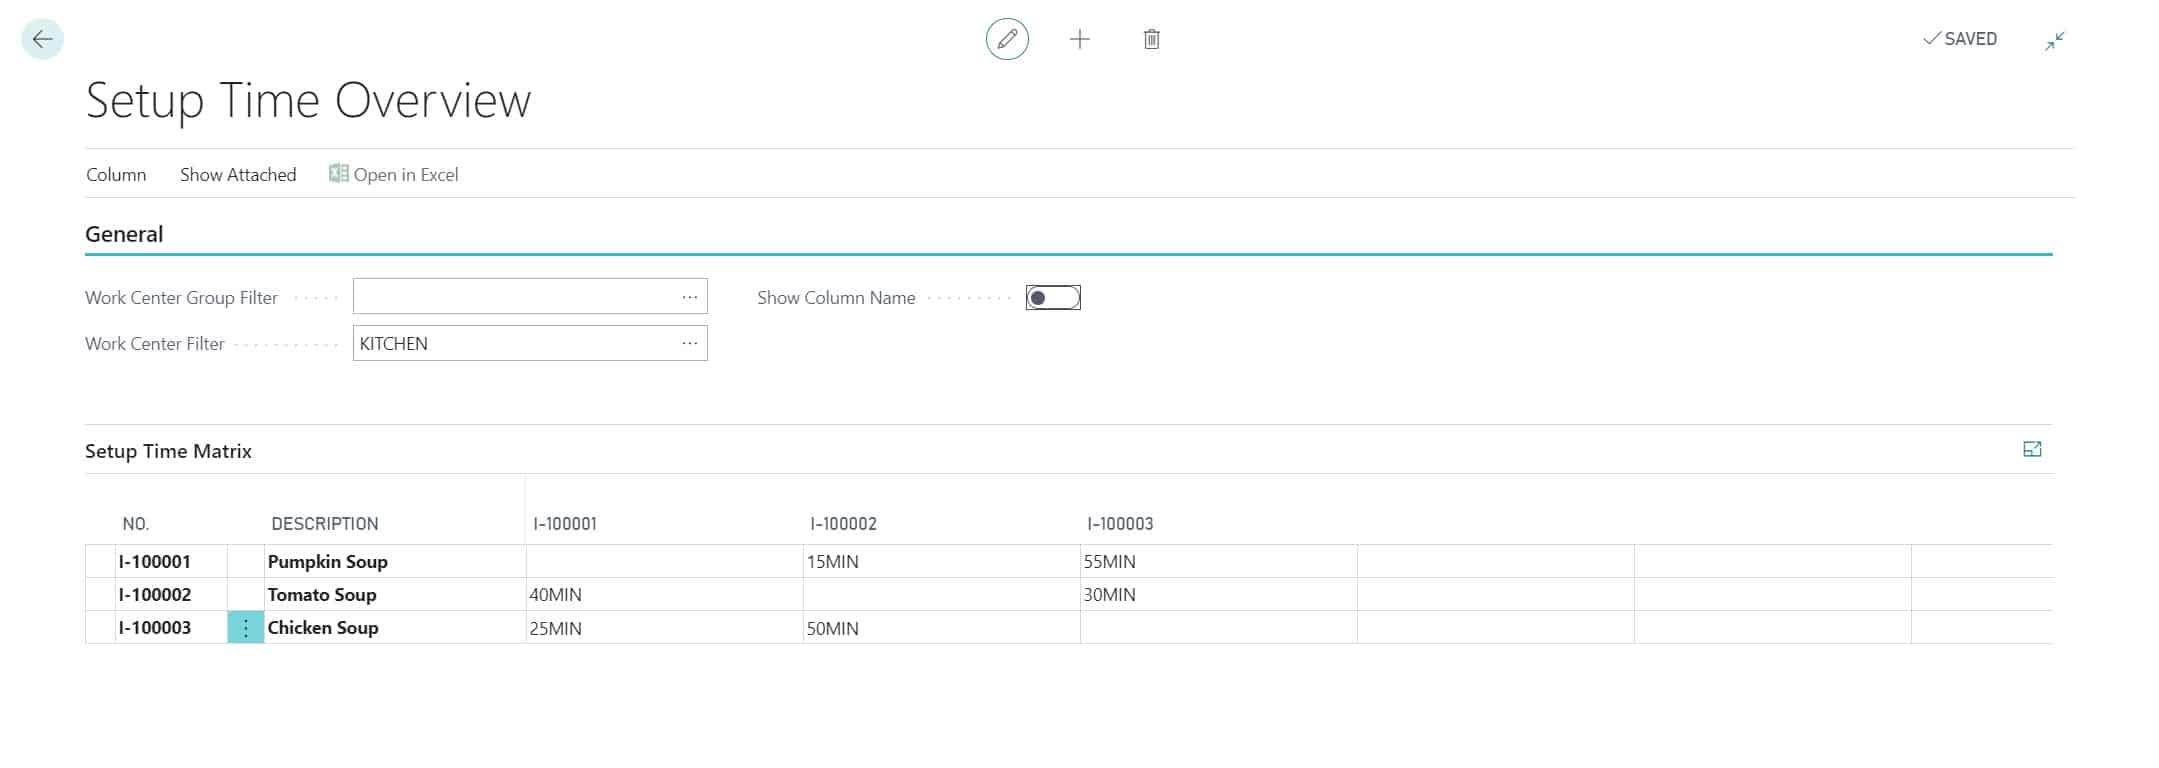The height and width of the screenshot is (768, 2159).
Task: Click the General section heading
Action: click(x=124, y=234)
